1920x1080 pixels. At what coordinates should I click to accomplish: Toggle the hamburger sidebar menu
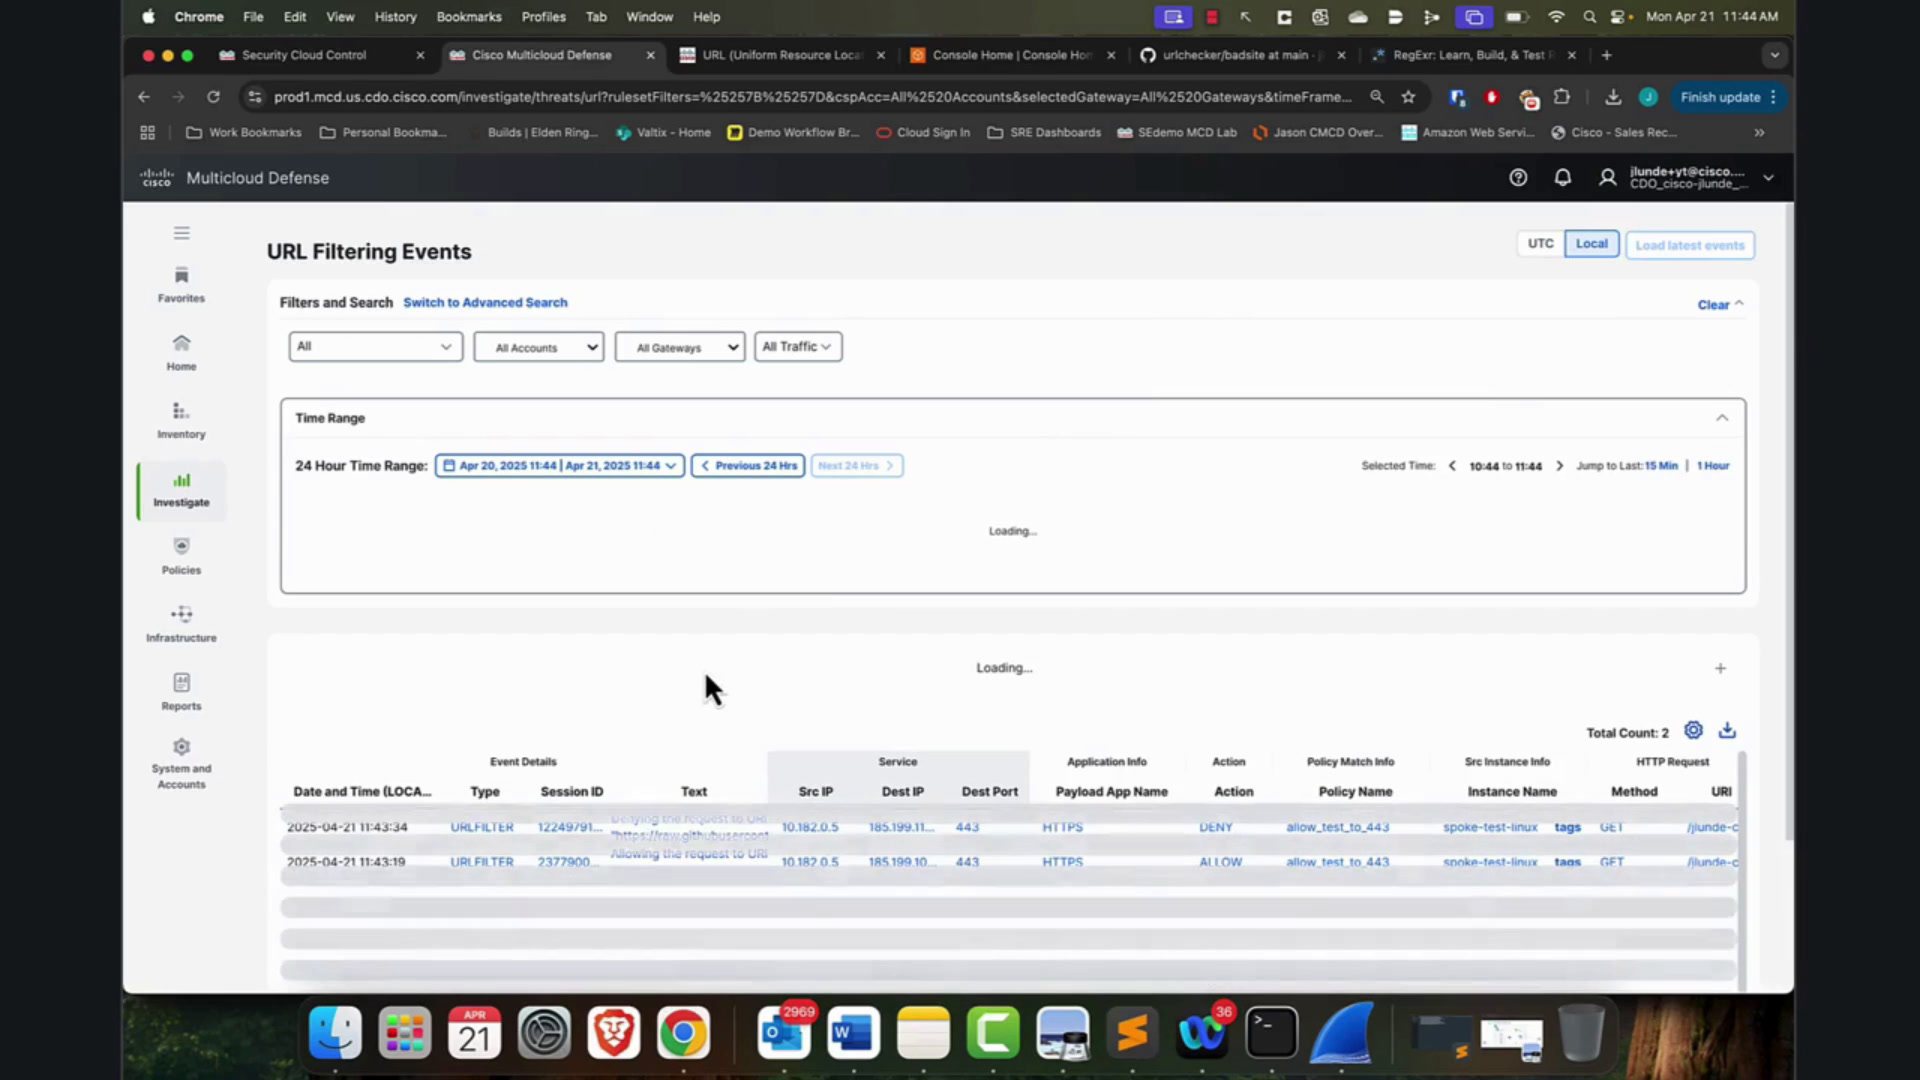coord(181,233)
